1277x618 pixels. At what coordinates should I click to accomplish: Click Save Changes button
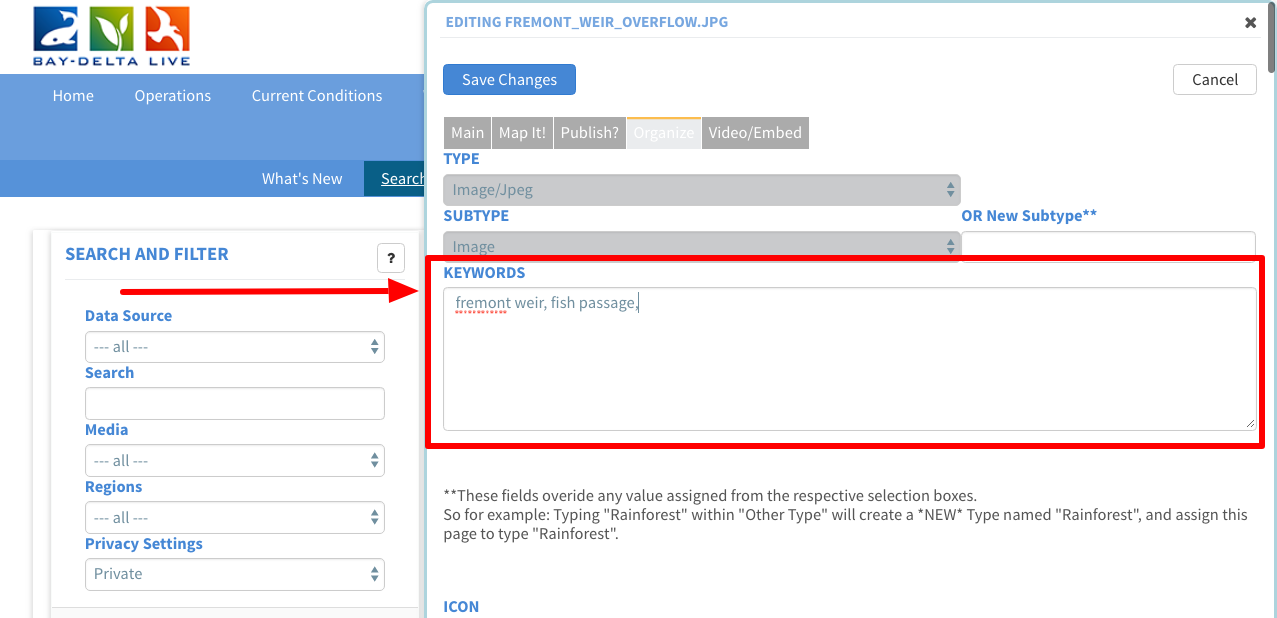click(509, 80)
